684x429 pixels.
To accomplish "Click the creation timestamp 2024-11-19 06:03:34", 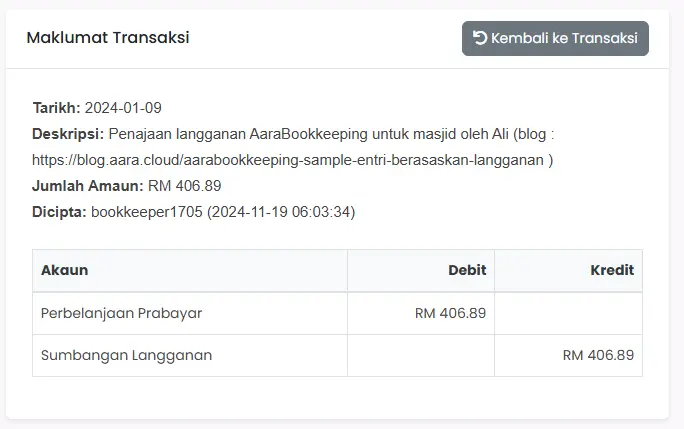I will tap(281, 212).
